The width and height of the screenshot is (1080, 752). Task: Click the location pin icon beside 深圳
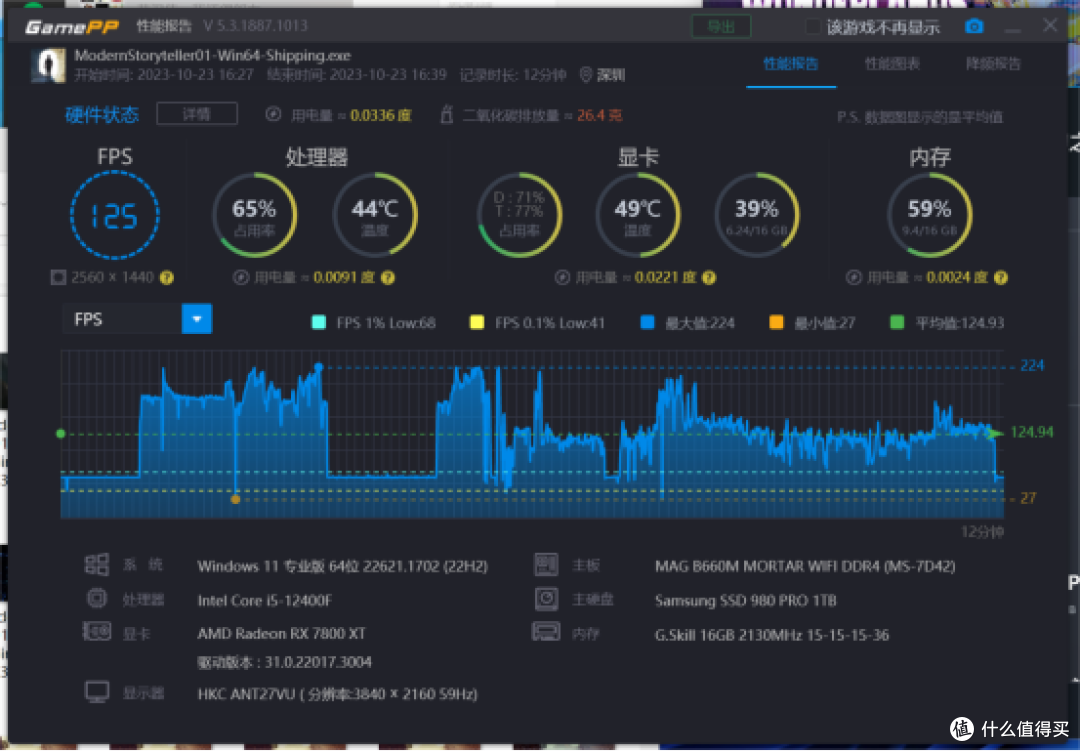pos(585,74)
